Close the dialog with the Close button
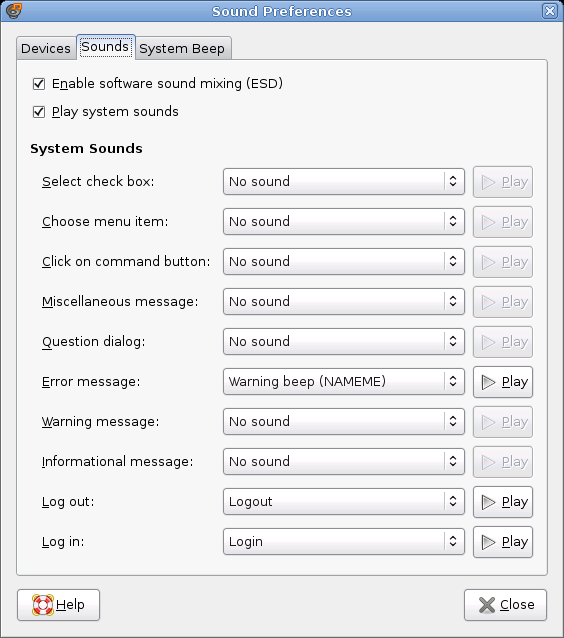The width and height of the screenshot is (564, 638). click(x=505, y=605)
